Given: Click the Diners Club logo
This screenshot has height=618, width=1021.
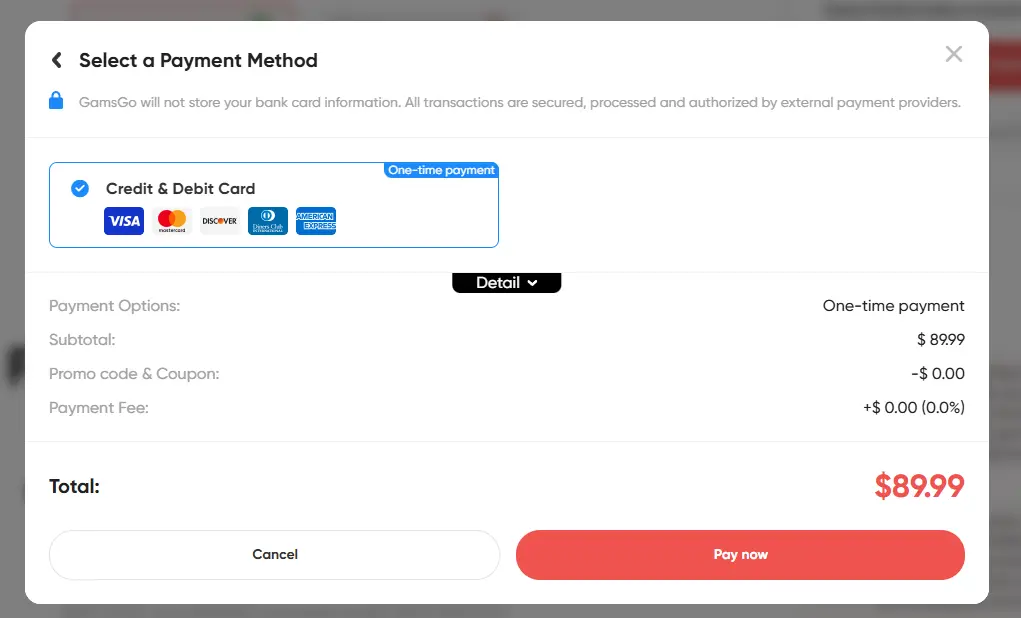Looking at the screenshot, I should 268,221.
